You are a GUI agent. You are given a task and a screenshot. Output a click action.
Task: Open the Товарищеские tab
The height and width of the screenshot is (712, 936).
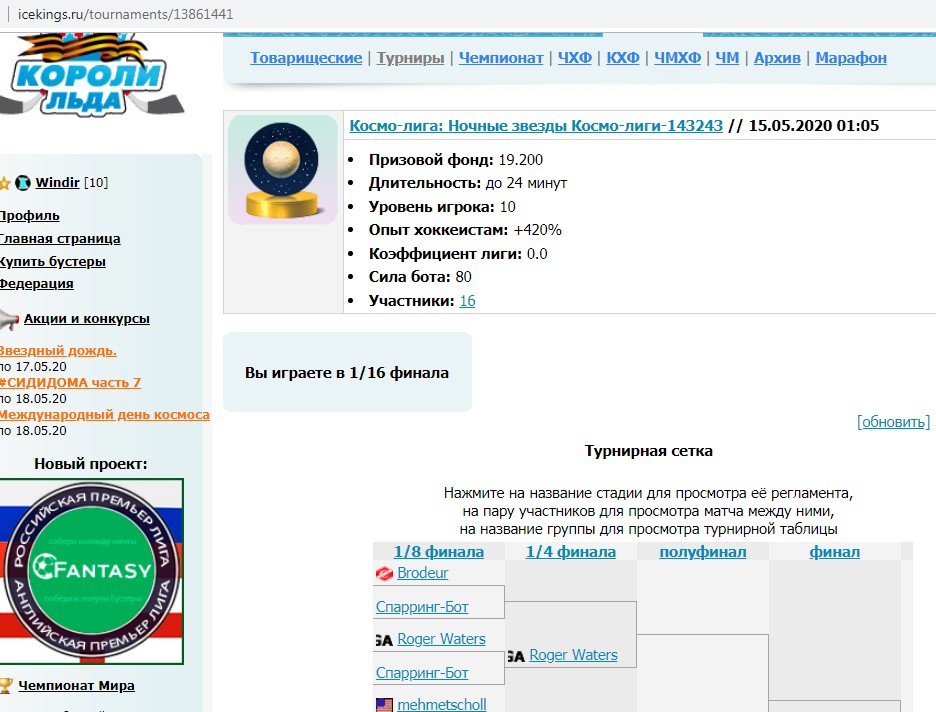coord(306,58)
